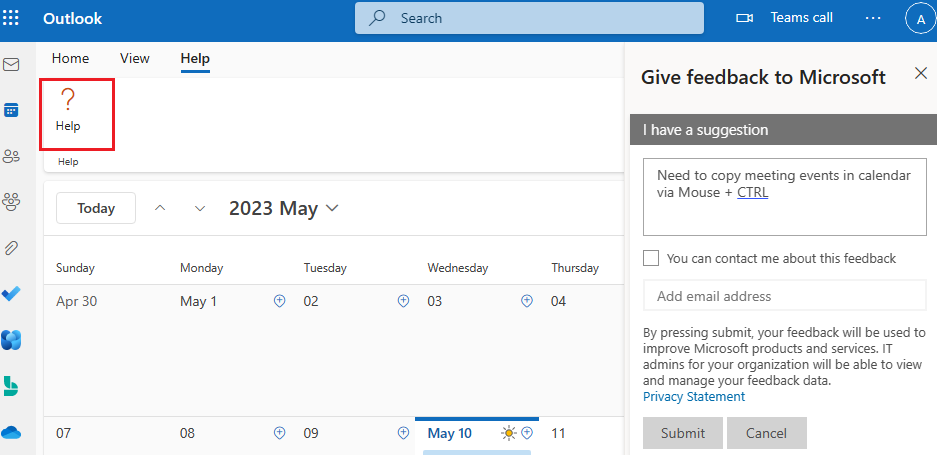937x455 pixels.
Task: Open To Do checkmark app
Action: (11, 294)
